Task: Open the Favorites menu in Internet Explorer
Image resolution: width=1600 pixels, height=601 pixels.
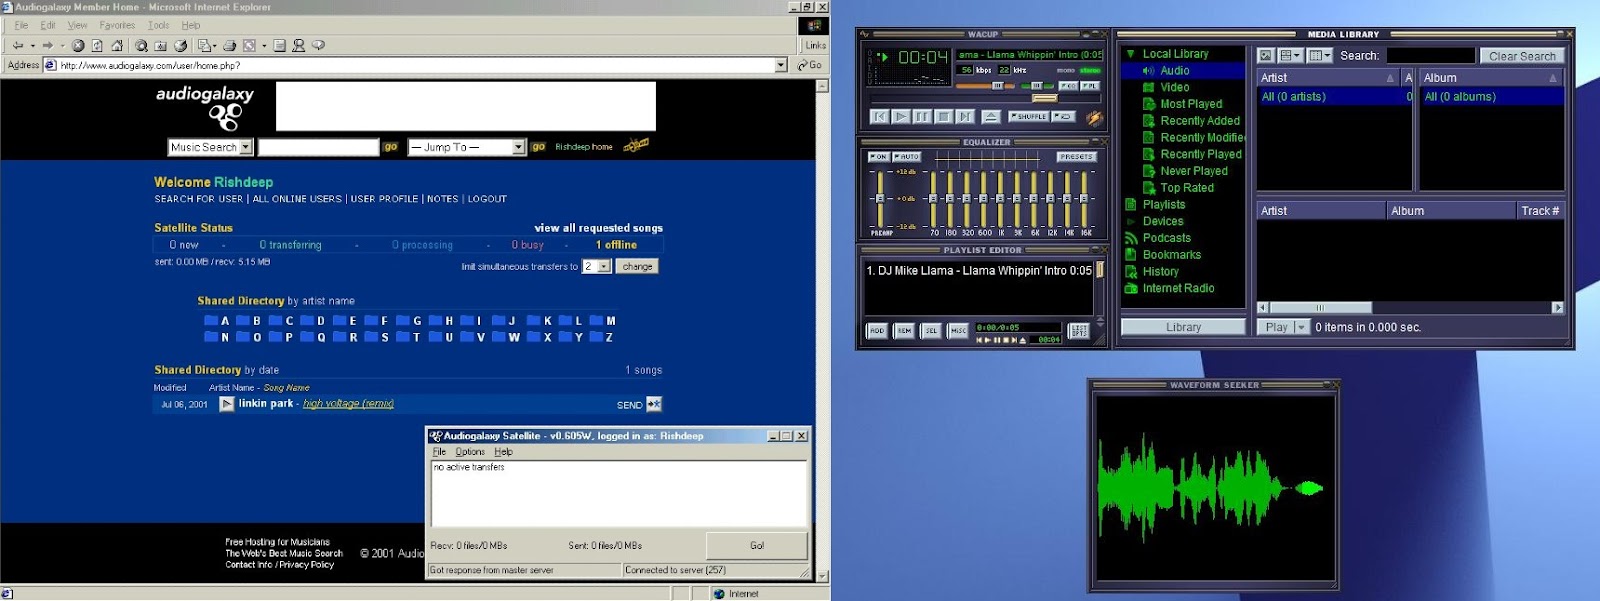Action: pyautogui.click(x=117, y=25)
